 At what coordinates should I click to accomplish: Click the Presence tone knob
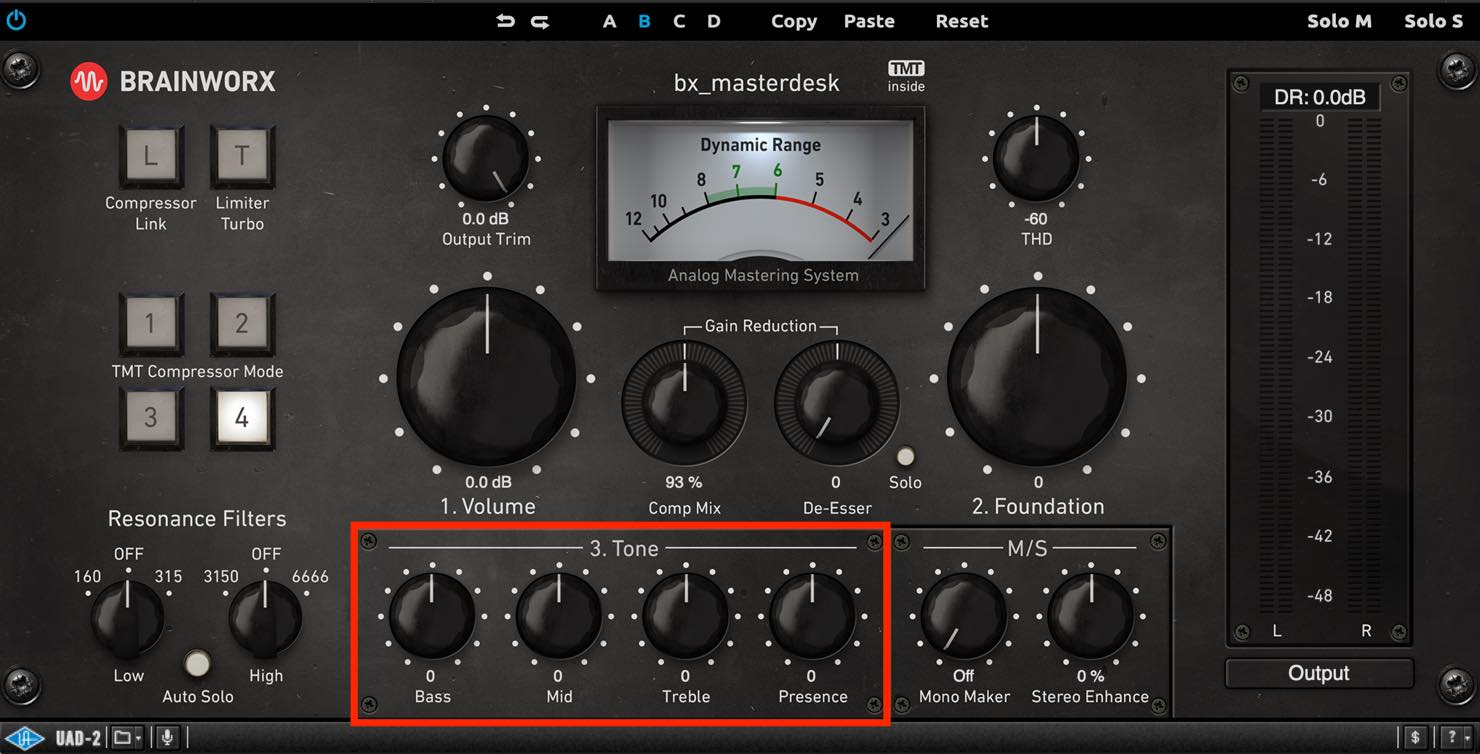click(x=812, y=616)
